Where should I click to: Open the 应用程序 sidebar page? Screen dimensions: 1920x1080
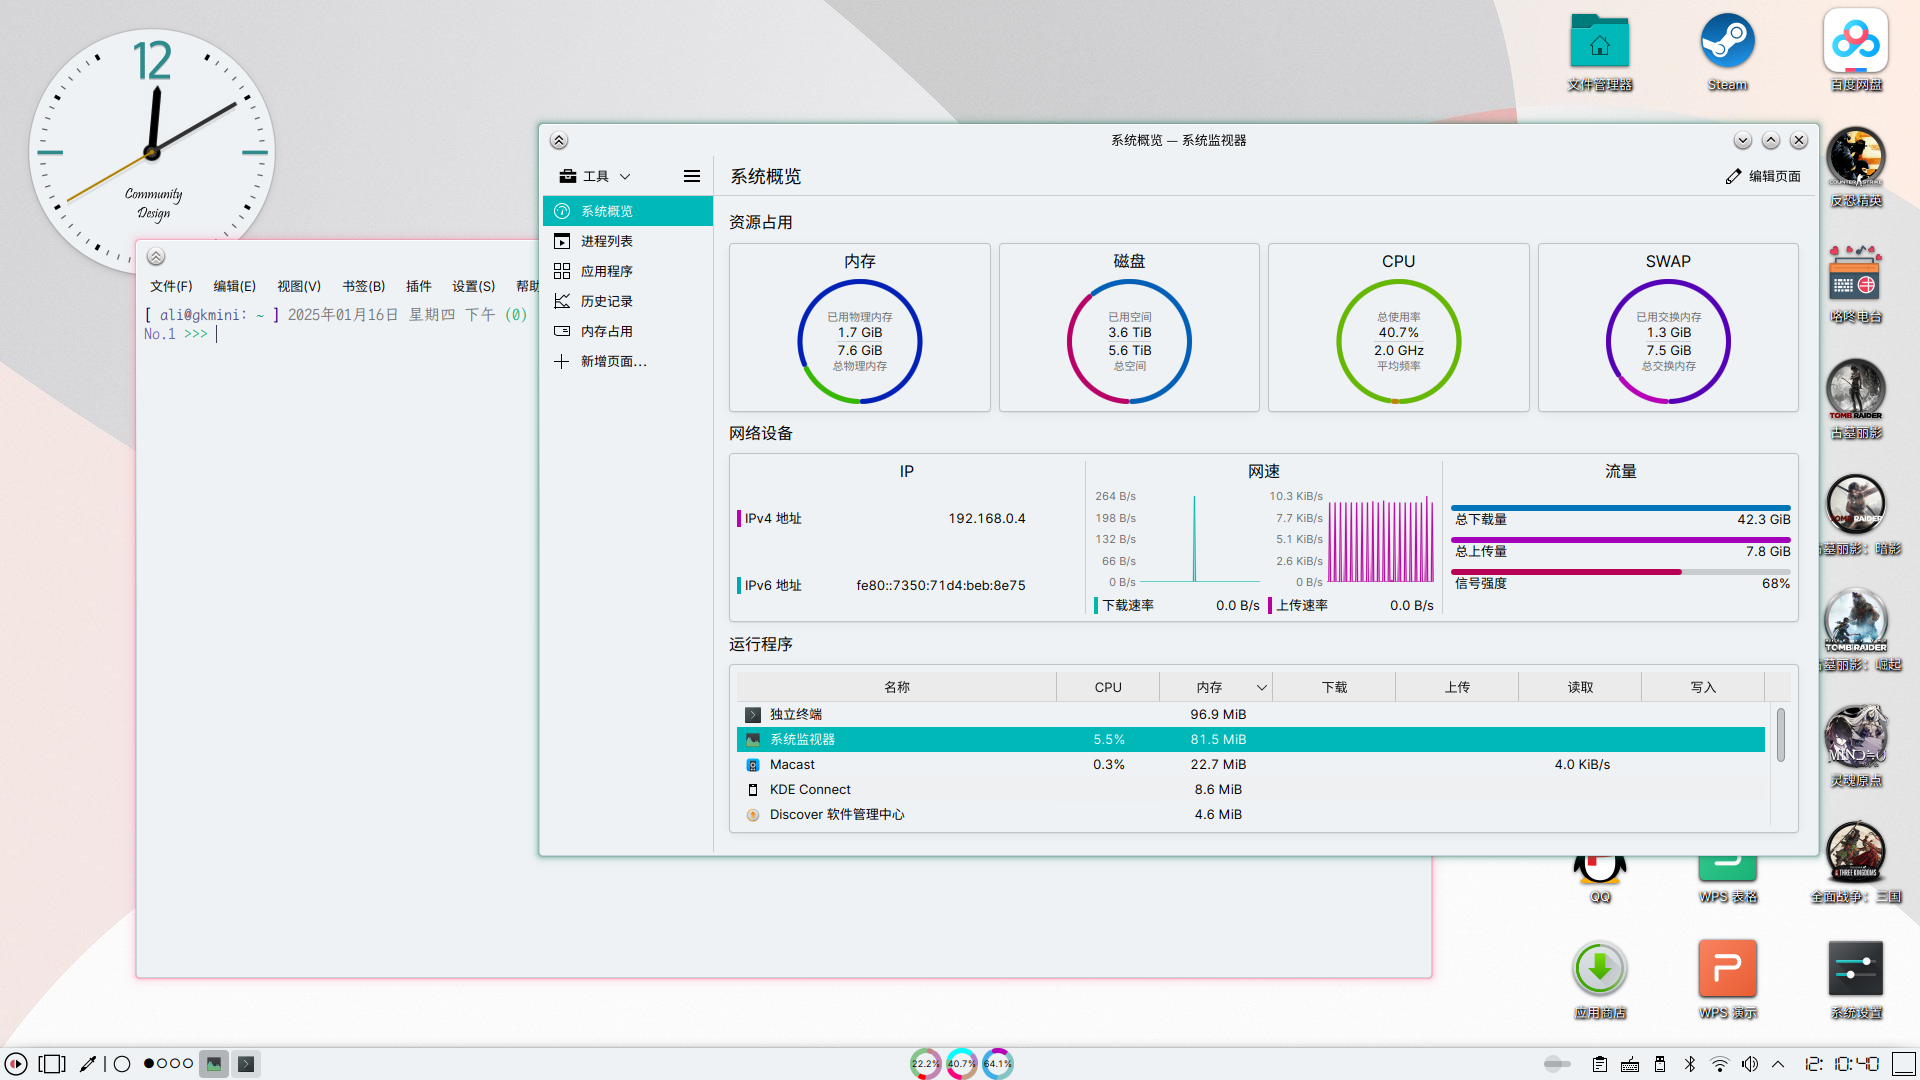coord(627,271)
